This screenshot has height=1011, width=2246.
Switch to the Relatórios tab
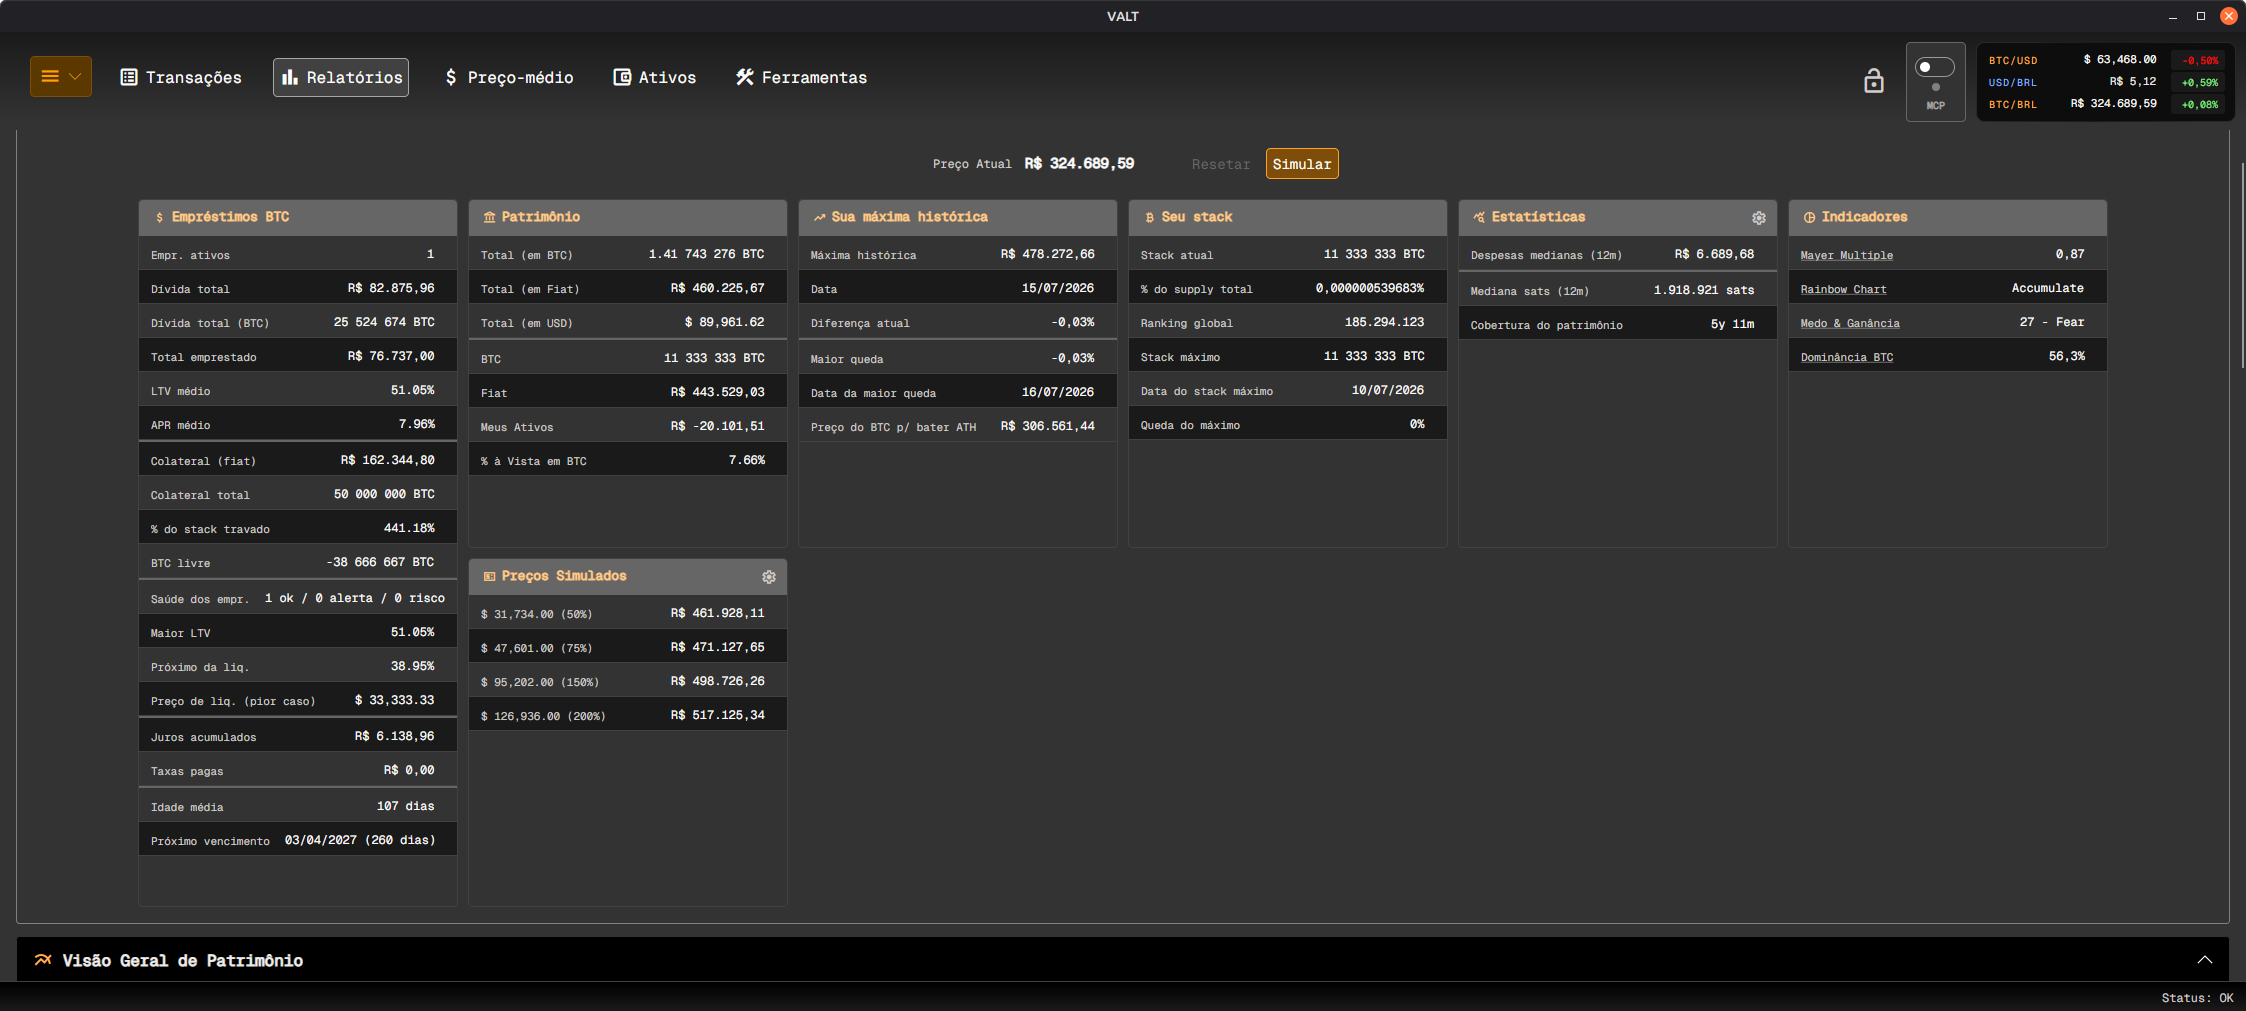coord(341,77)
